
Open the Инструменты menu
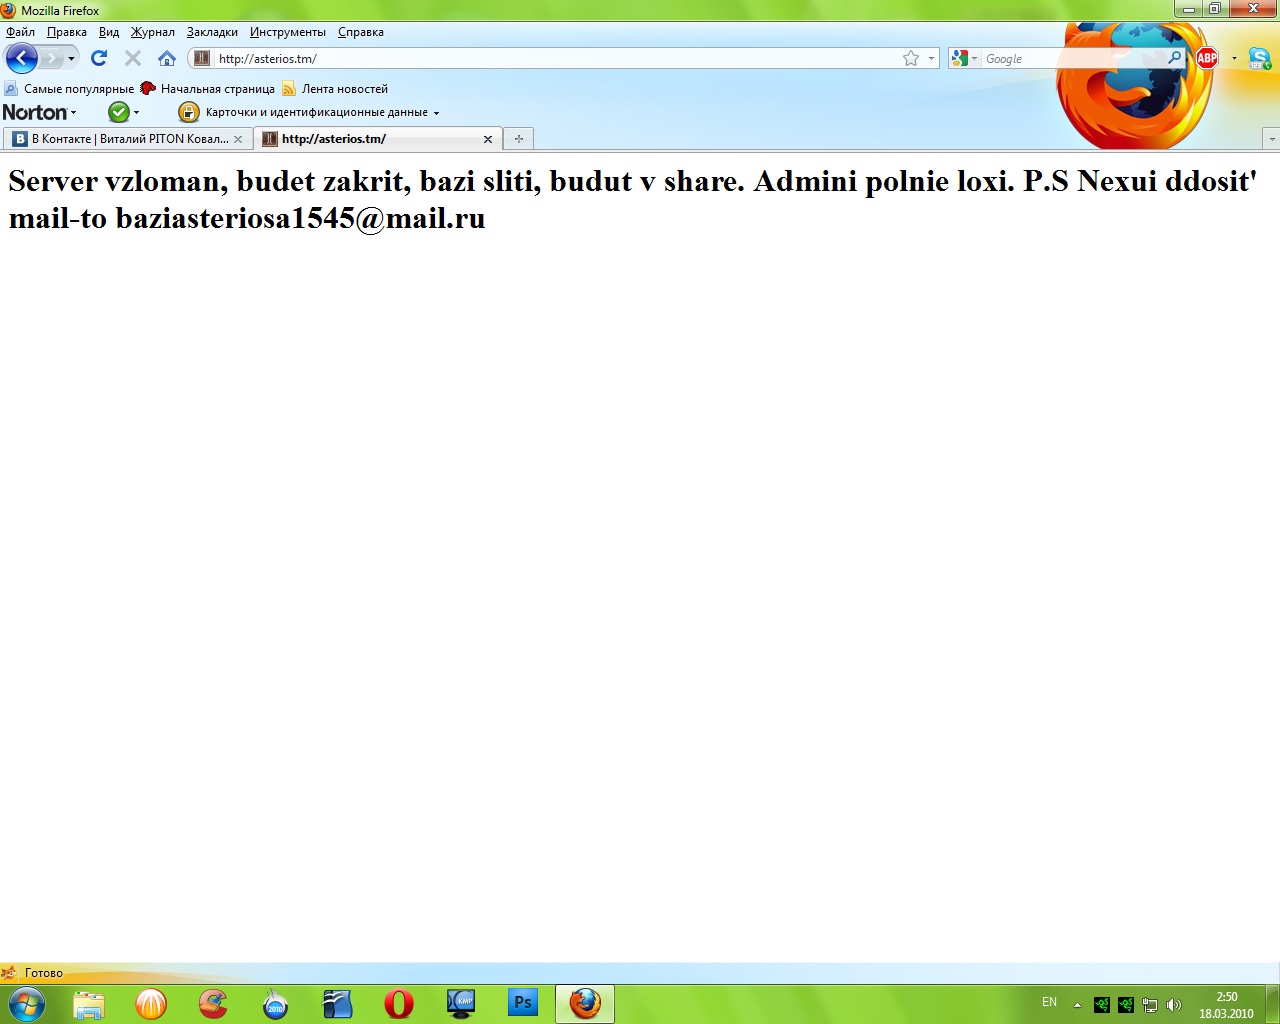pos(287,32)
